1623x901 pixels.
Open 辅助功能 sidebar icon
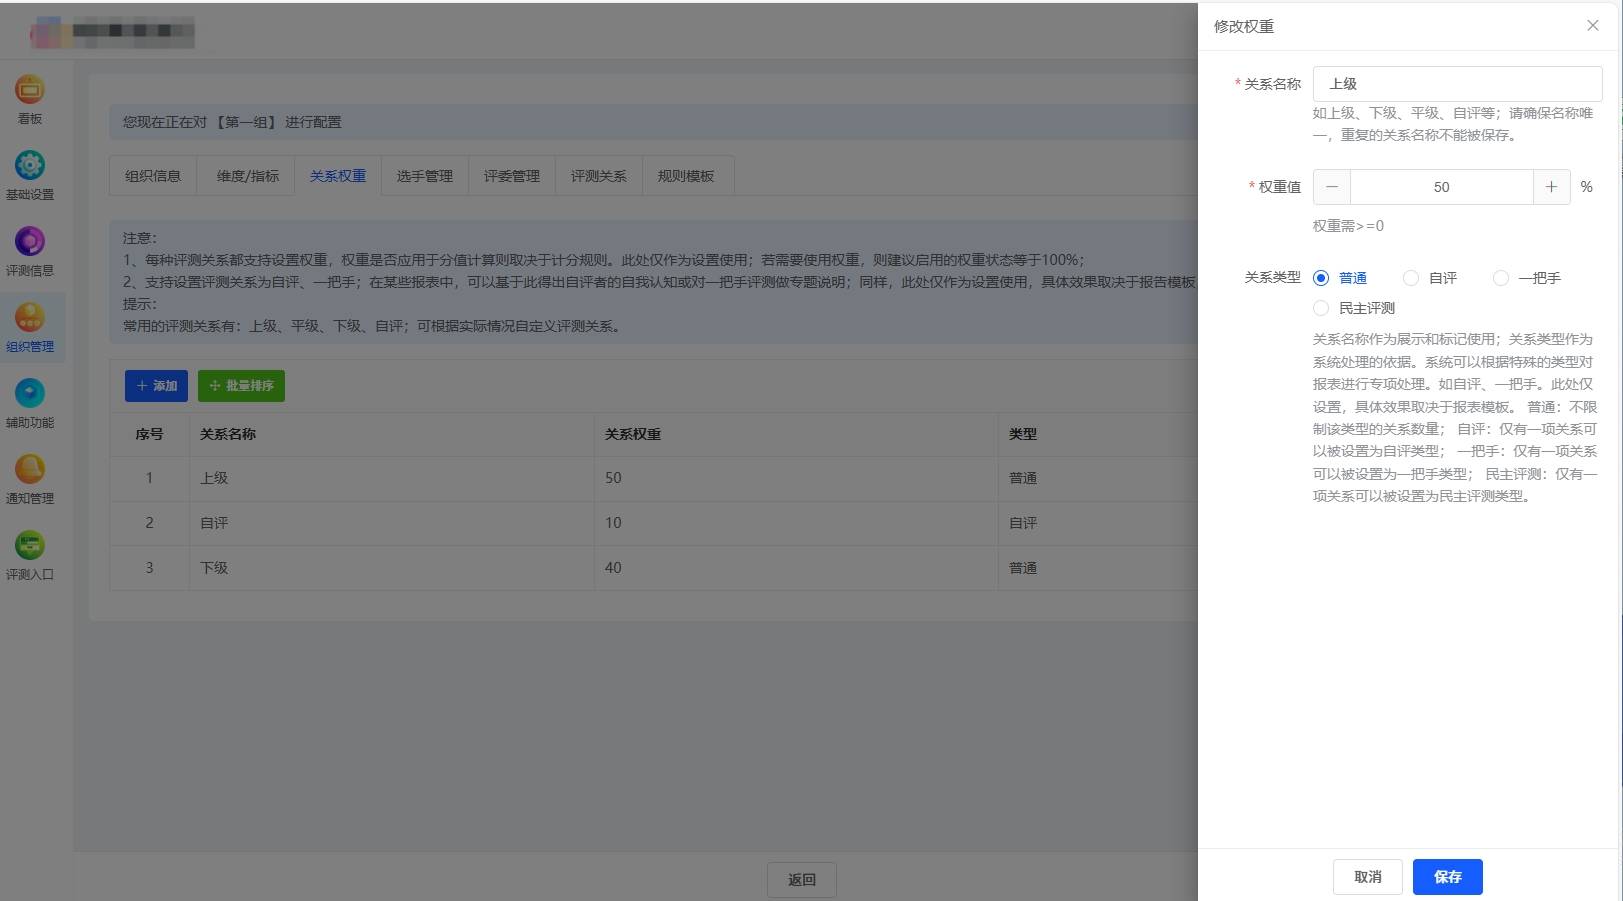[30, 394]
